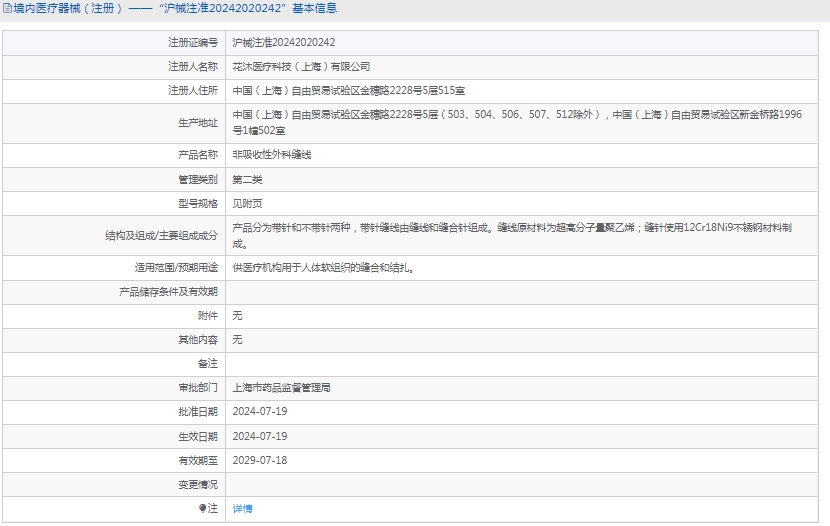Click the empty 备注 value cell

(x=525, y=364)
